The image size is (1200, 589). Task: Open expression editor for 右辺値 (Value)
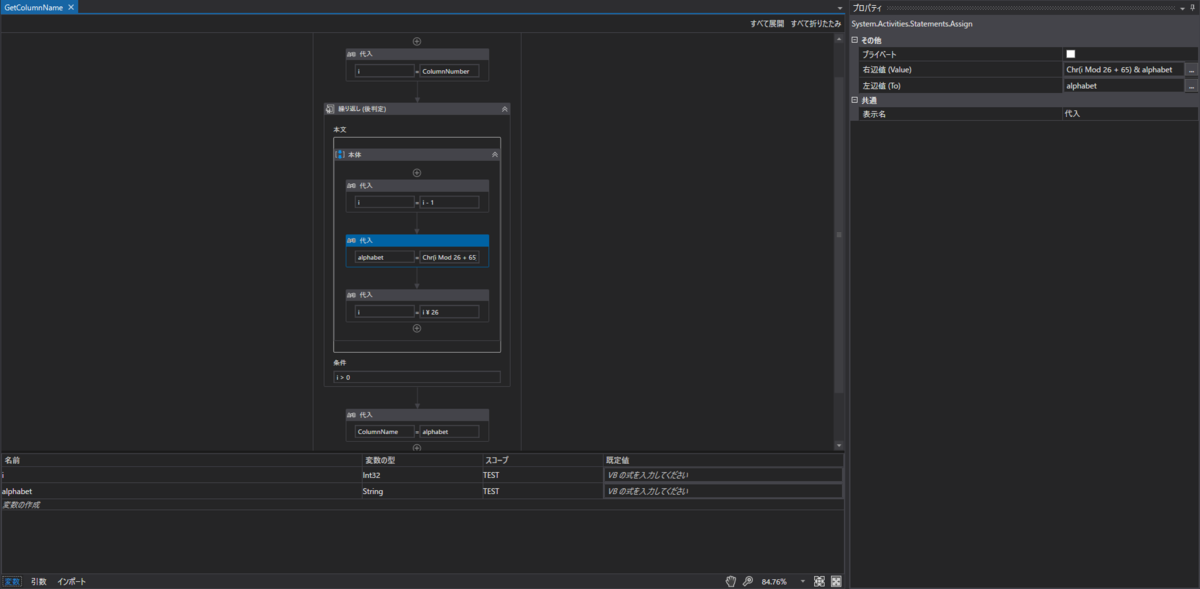(1192, 70)
